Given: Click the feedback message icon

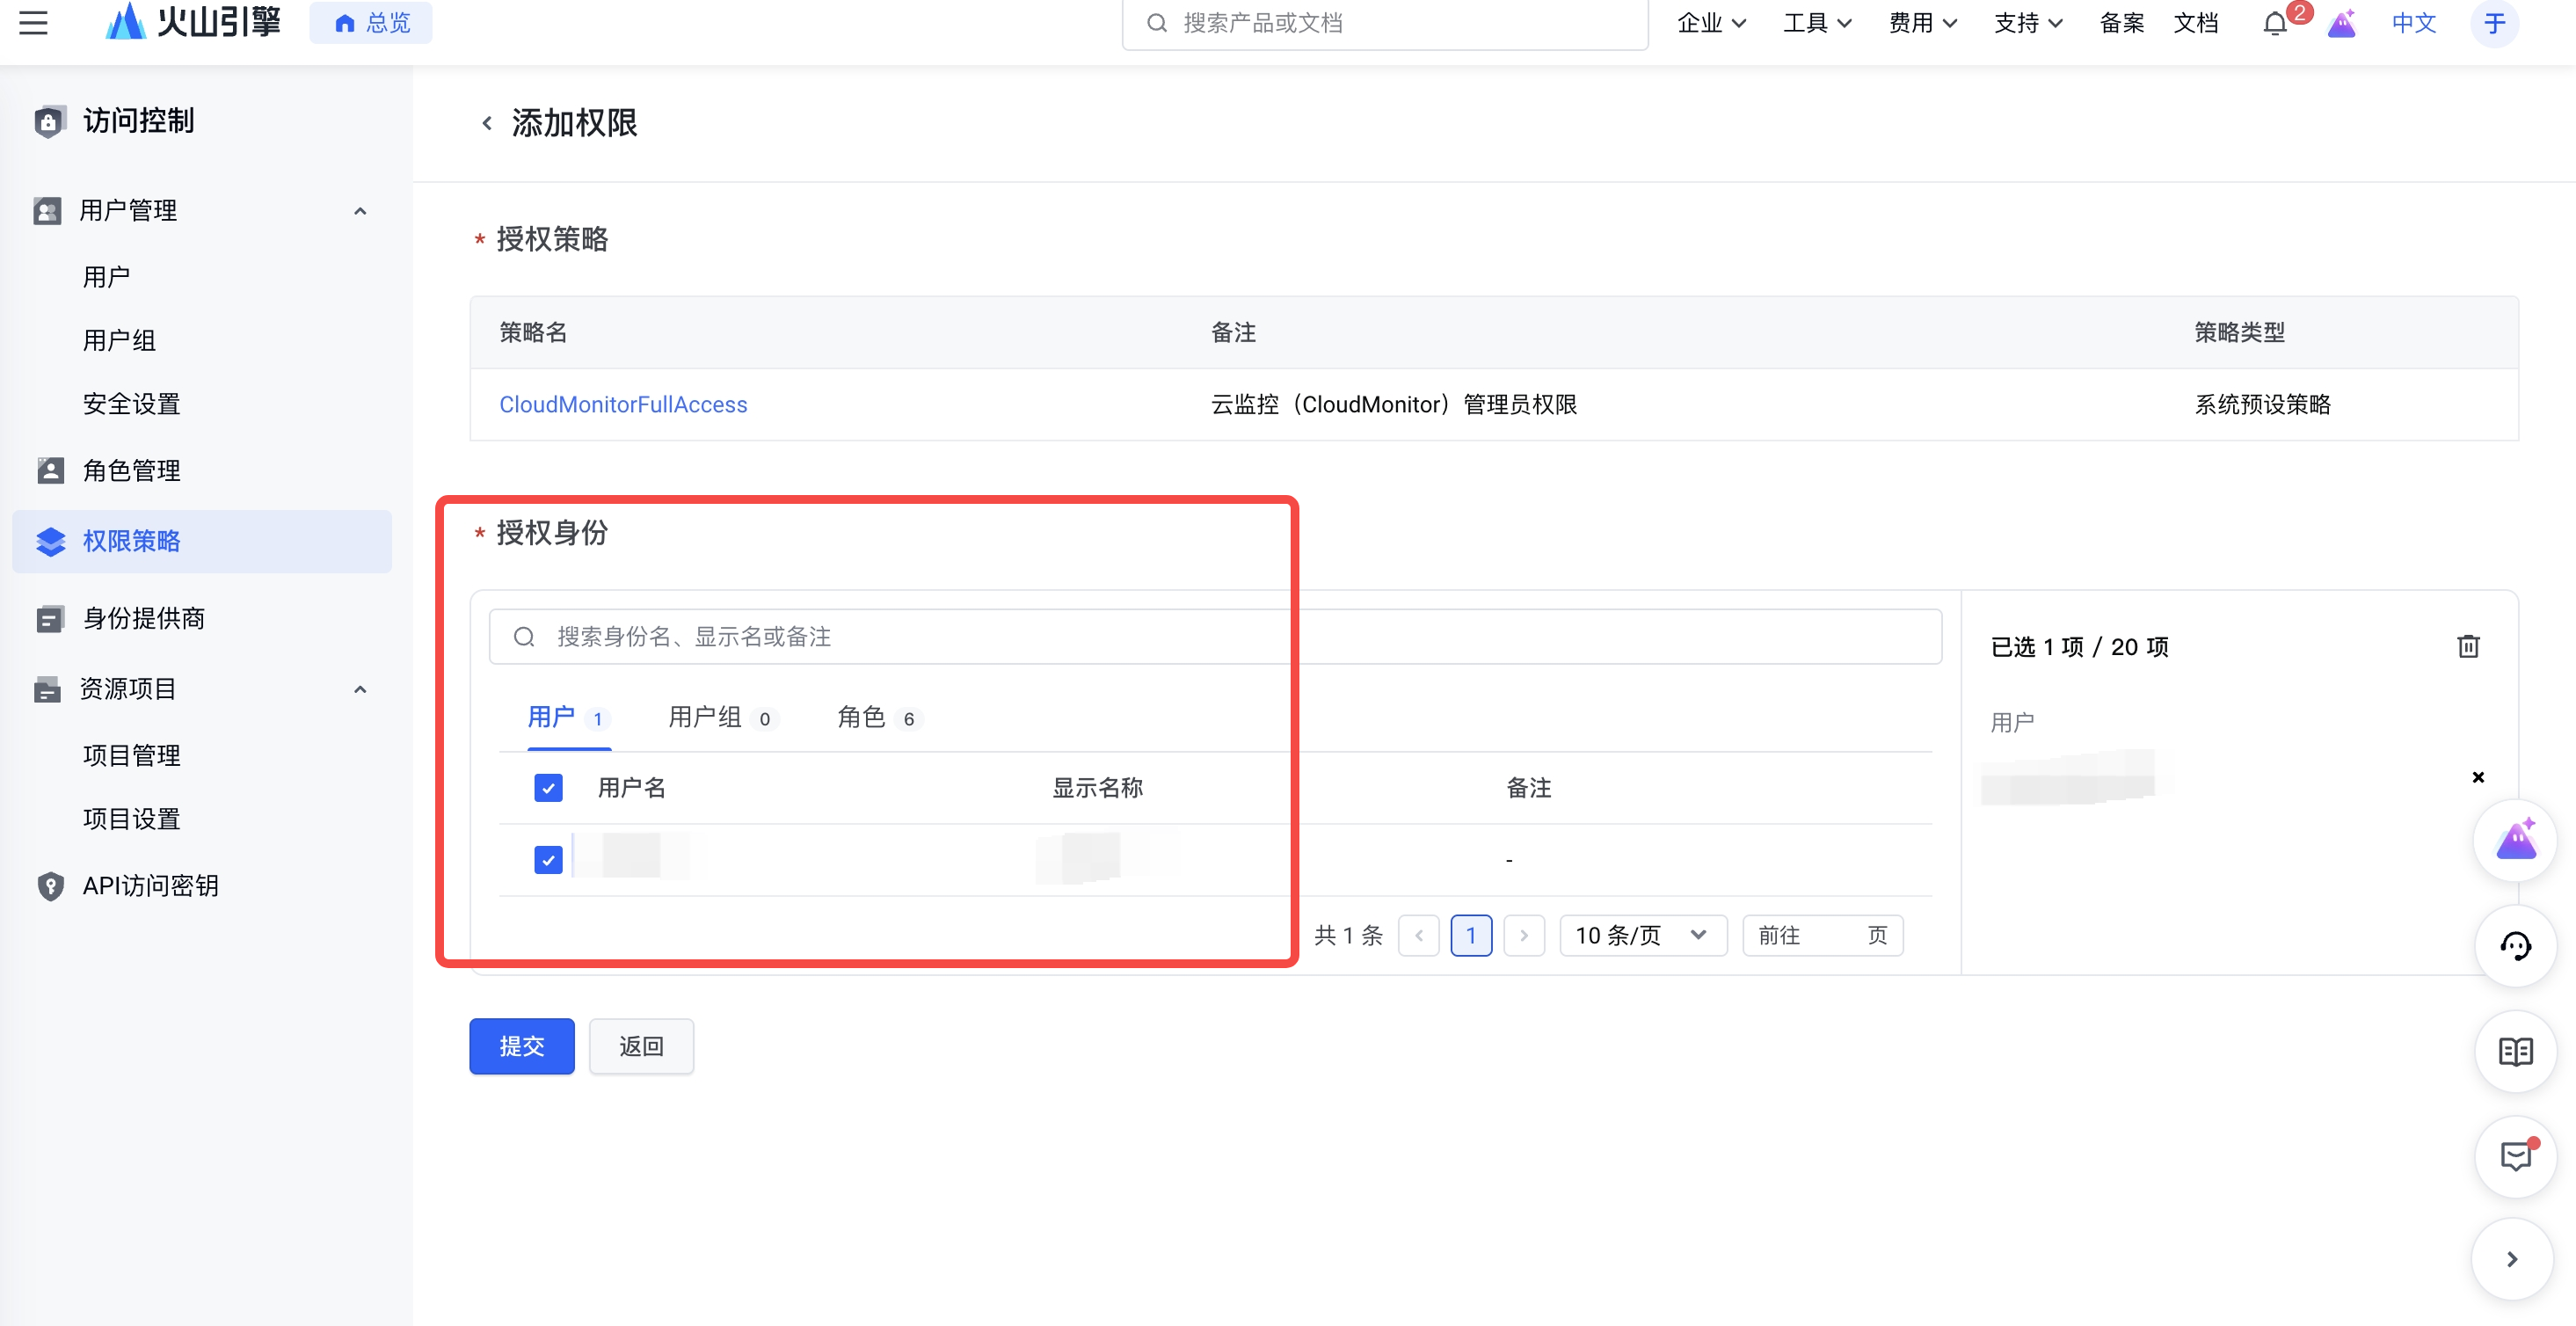Looking at the screenshot, I should [x=2515, y=1157].
